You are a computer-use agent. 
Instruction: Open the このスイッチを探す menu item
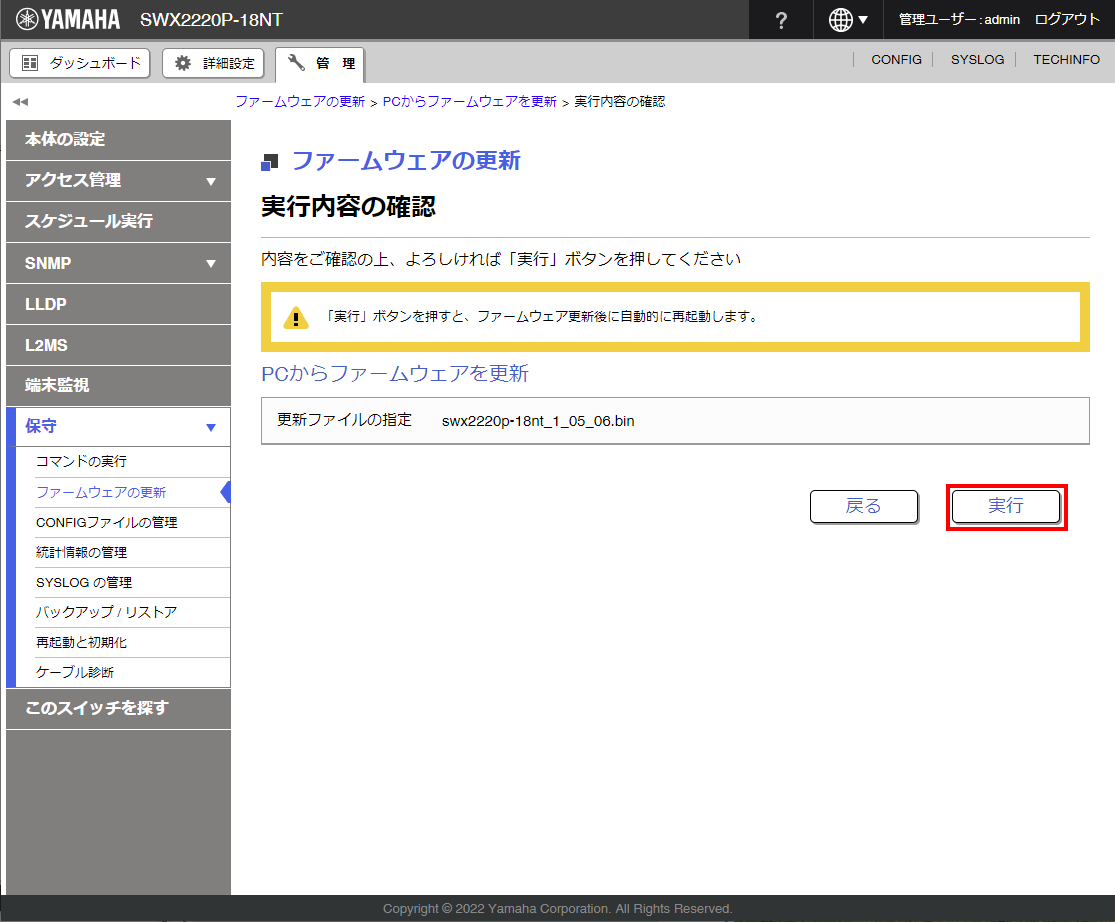point(97,708)
